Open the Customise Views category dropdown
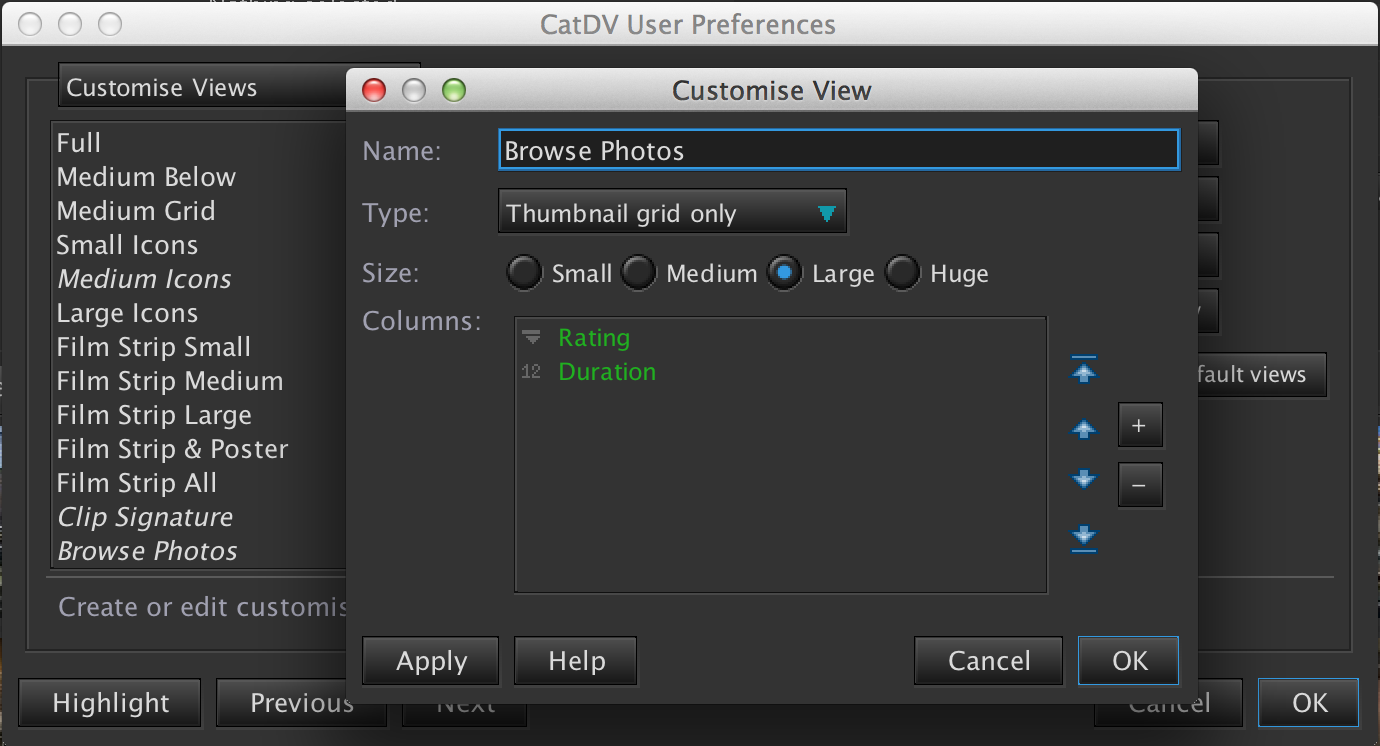1380x746 pixels. tap(200, 88)
